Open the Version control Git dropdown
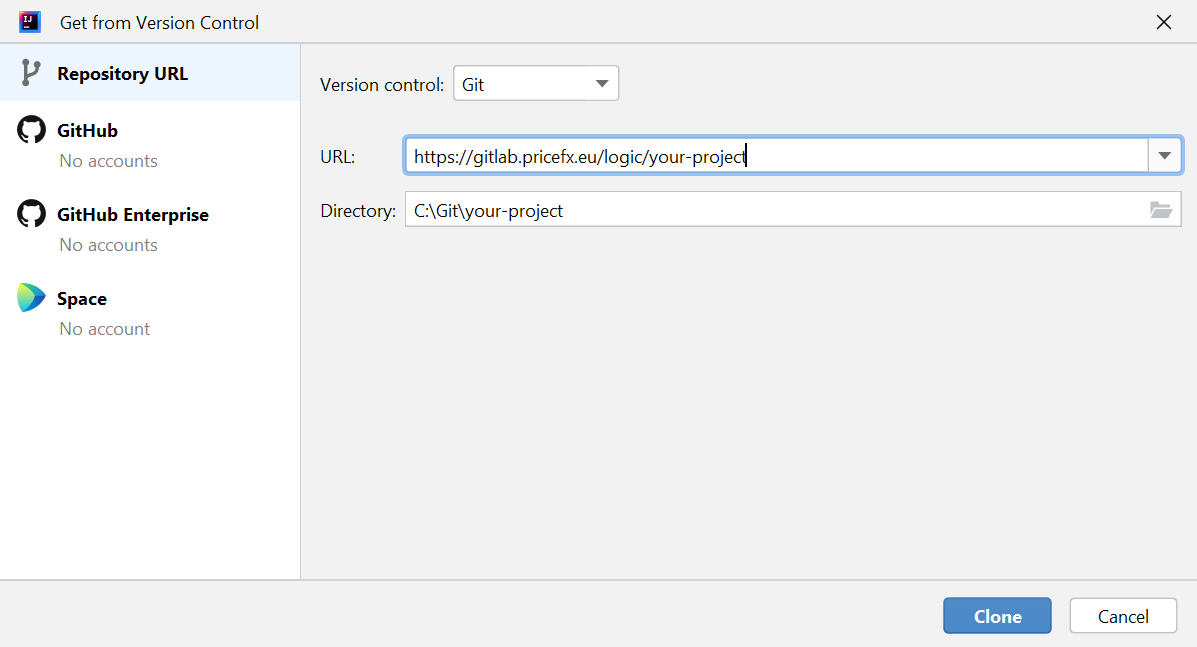Screen dimensions: 1197x647 [x=536, y=84]
